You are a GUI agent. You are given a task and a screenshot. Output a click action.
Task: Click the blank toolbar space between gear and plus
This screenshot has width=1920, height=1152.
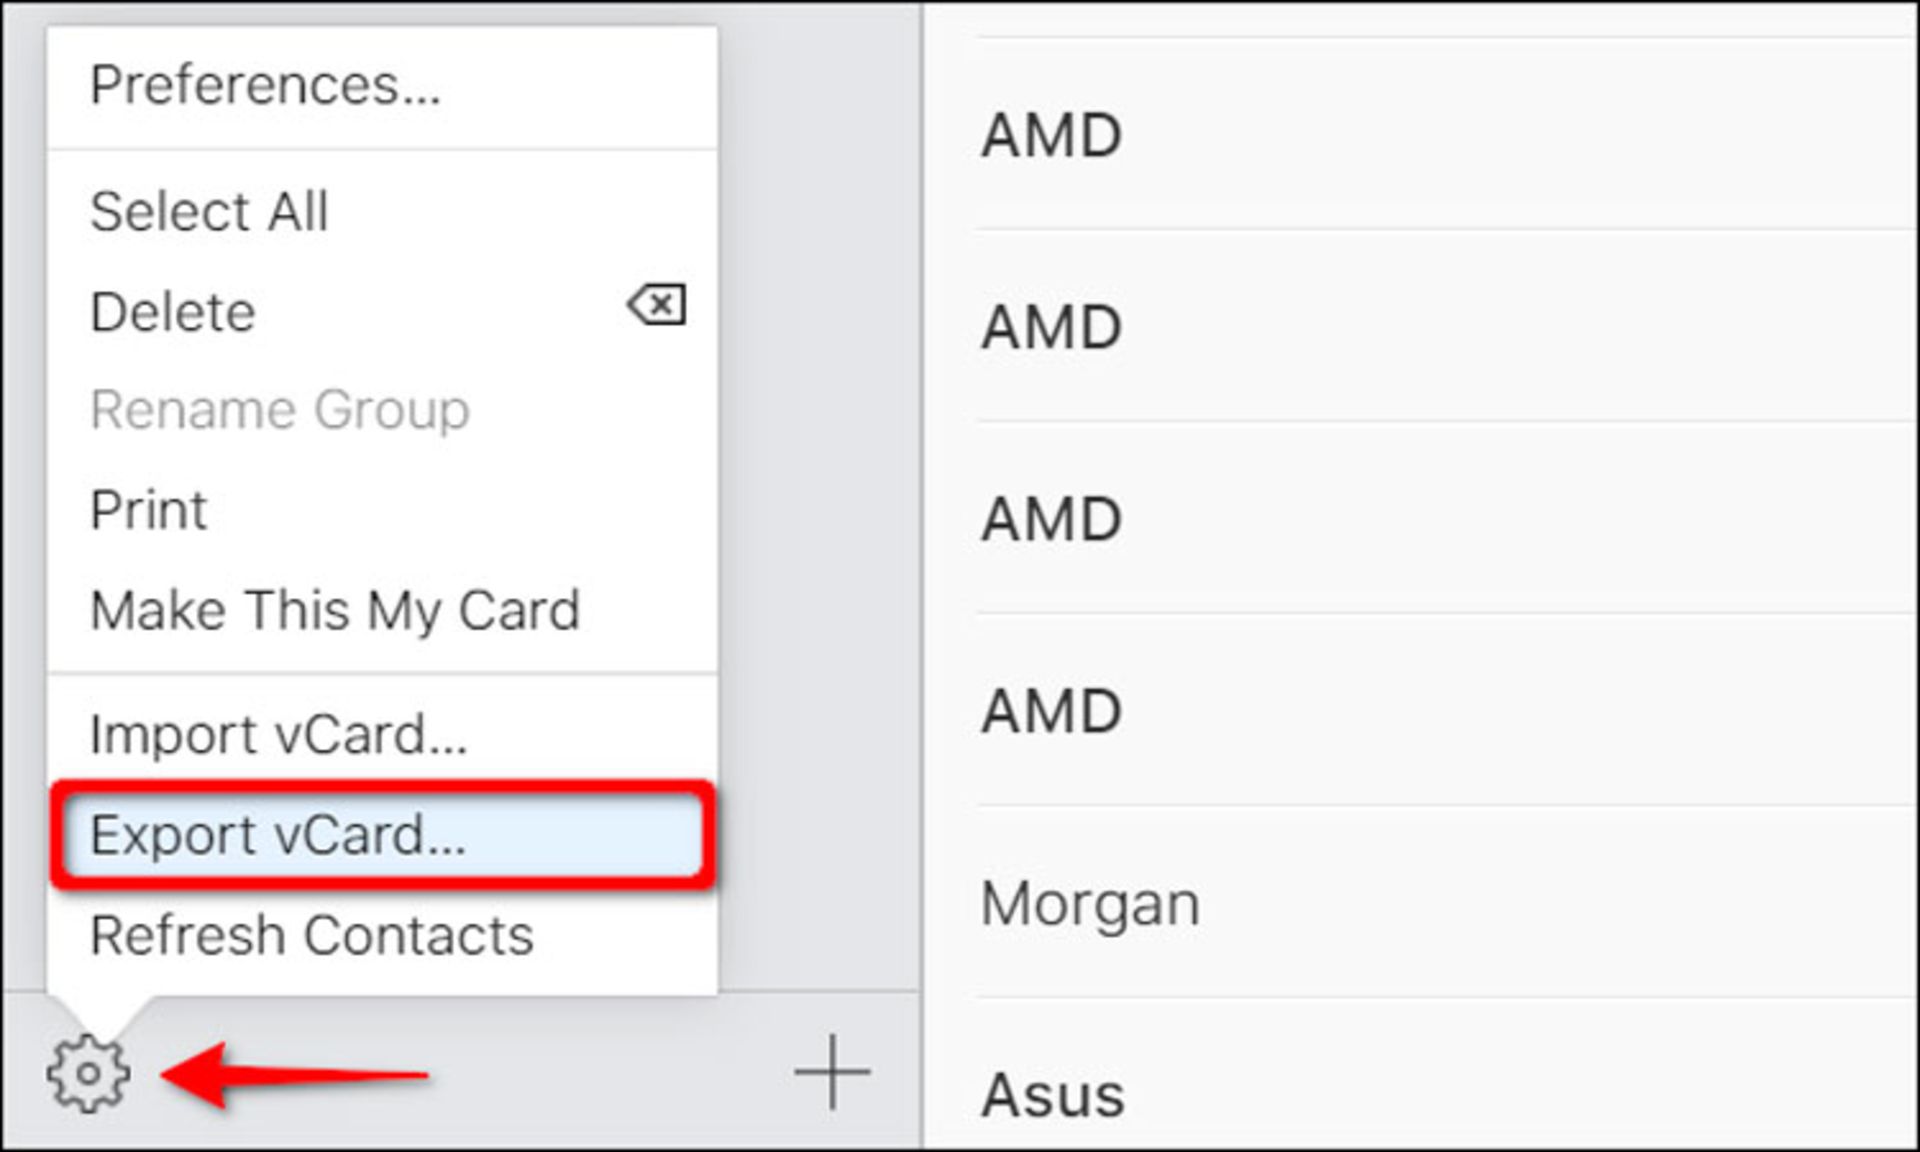[600, 1074]
